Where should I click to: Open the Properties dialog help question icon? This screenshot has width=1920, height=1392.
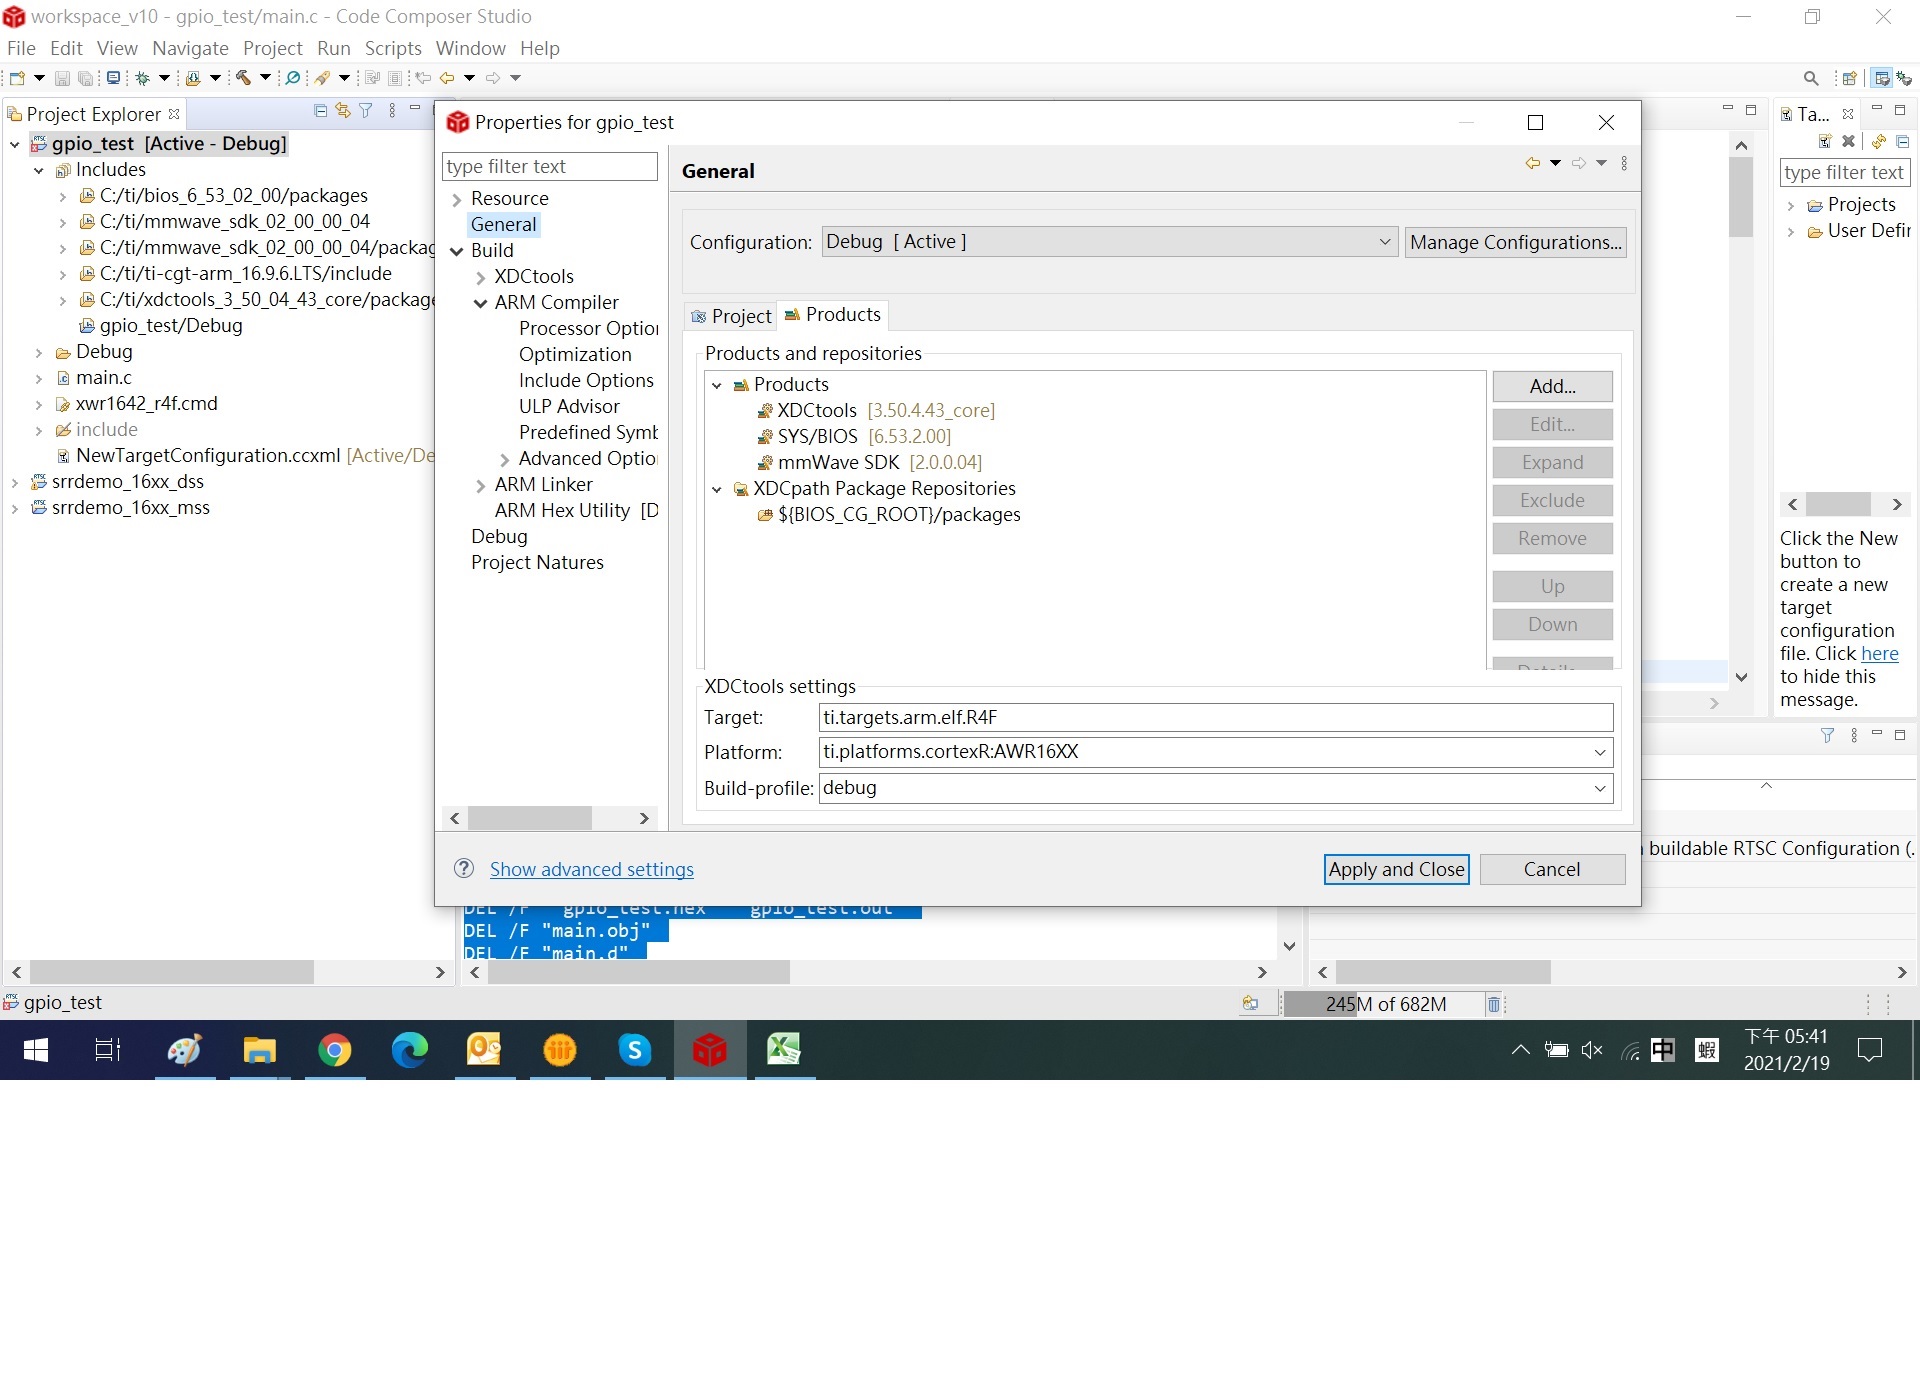464,868
